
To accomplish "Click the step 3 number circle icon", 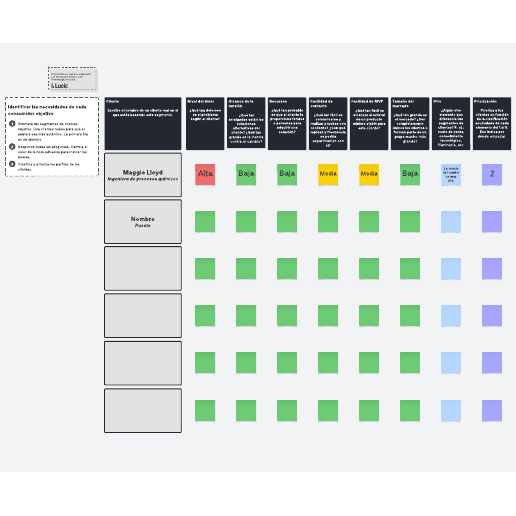I will point(12,164).
